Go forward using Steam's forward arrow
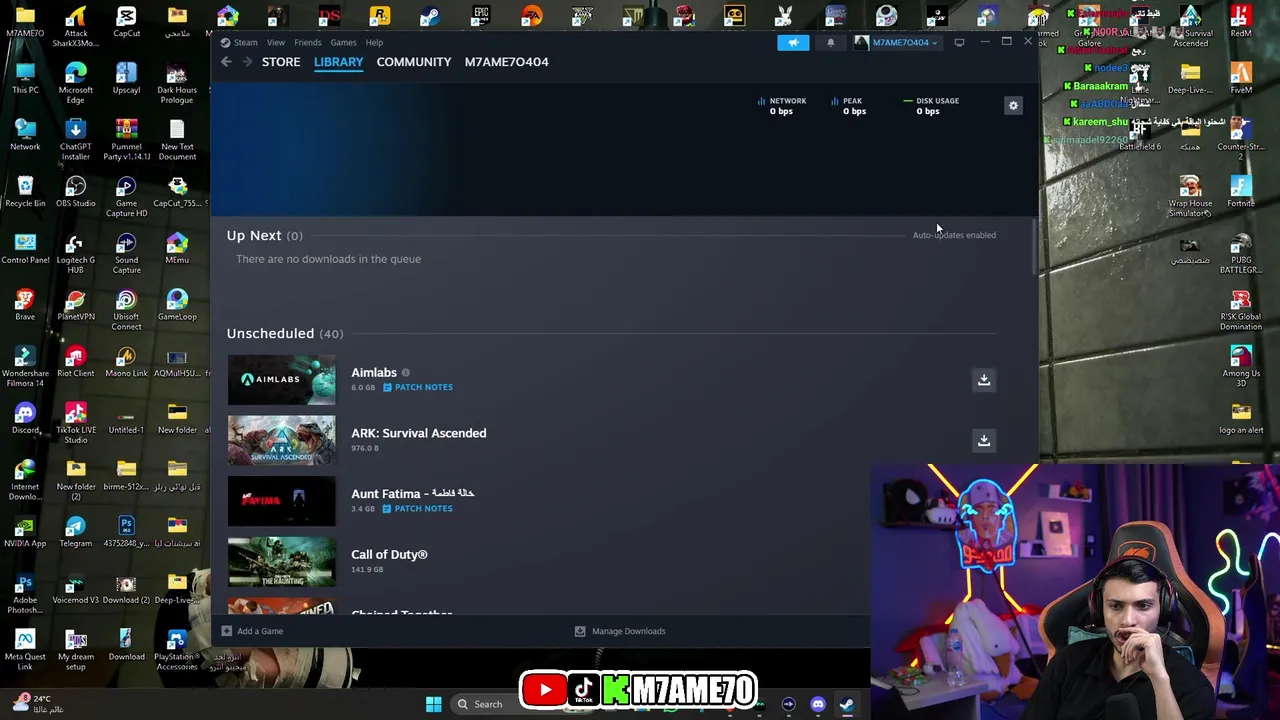1280x720 pixels. 247,62
